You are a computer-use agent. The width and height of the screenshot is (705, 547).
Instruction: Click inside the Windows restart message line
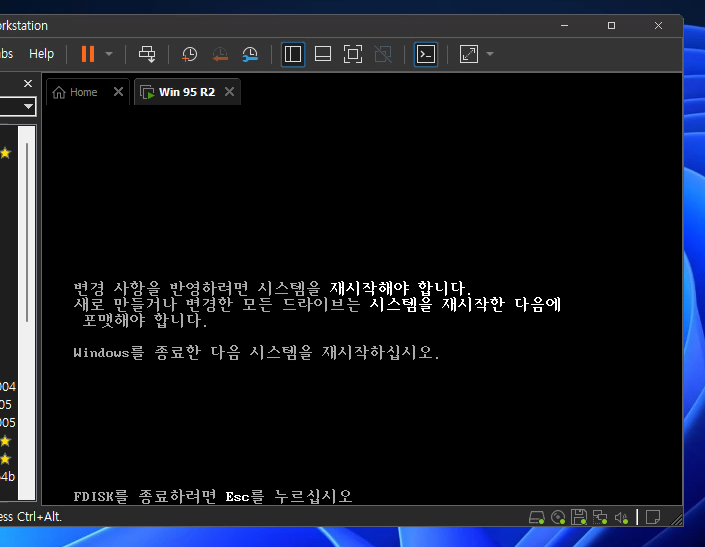click(x=256, y=352)
